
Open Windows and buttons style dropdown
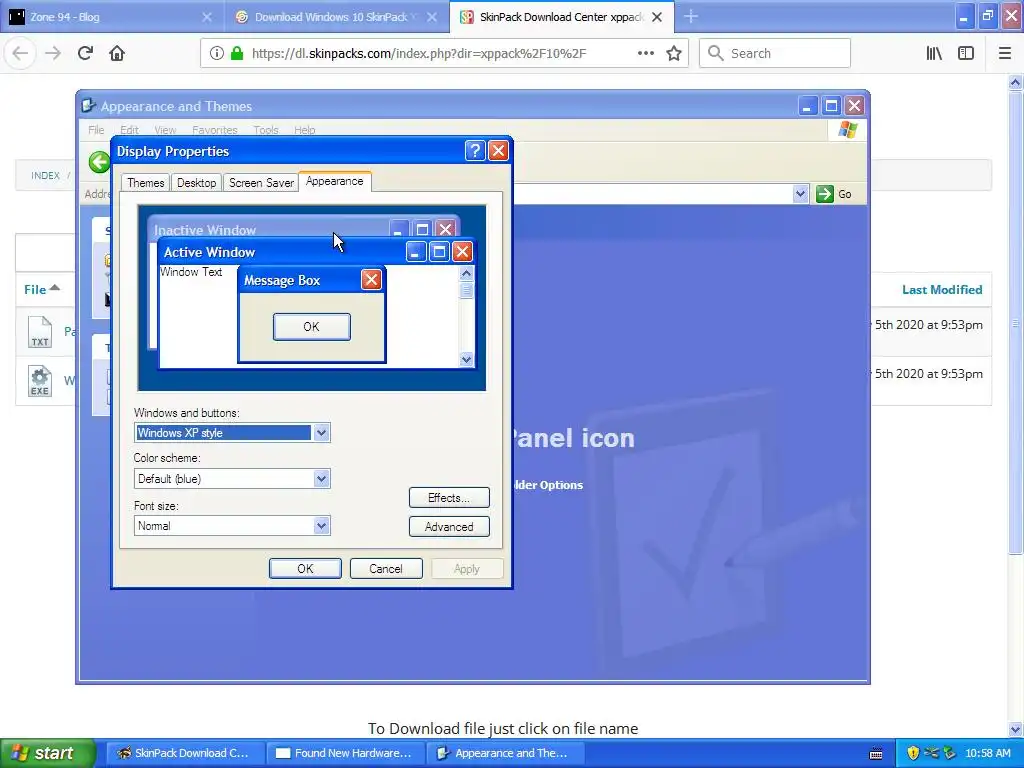point(321,433)
